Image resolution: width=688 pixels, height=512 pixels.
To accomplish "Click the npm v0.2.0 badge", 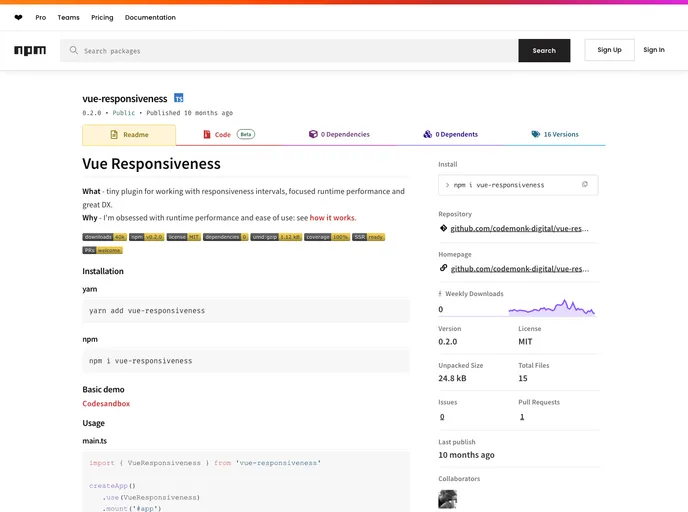I will point(147,237).
